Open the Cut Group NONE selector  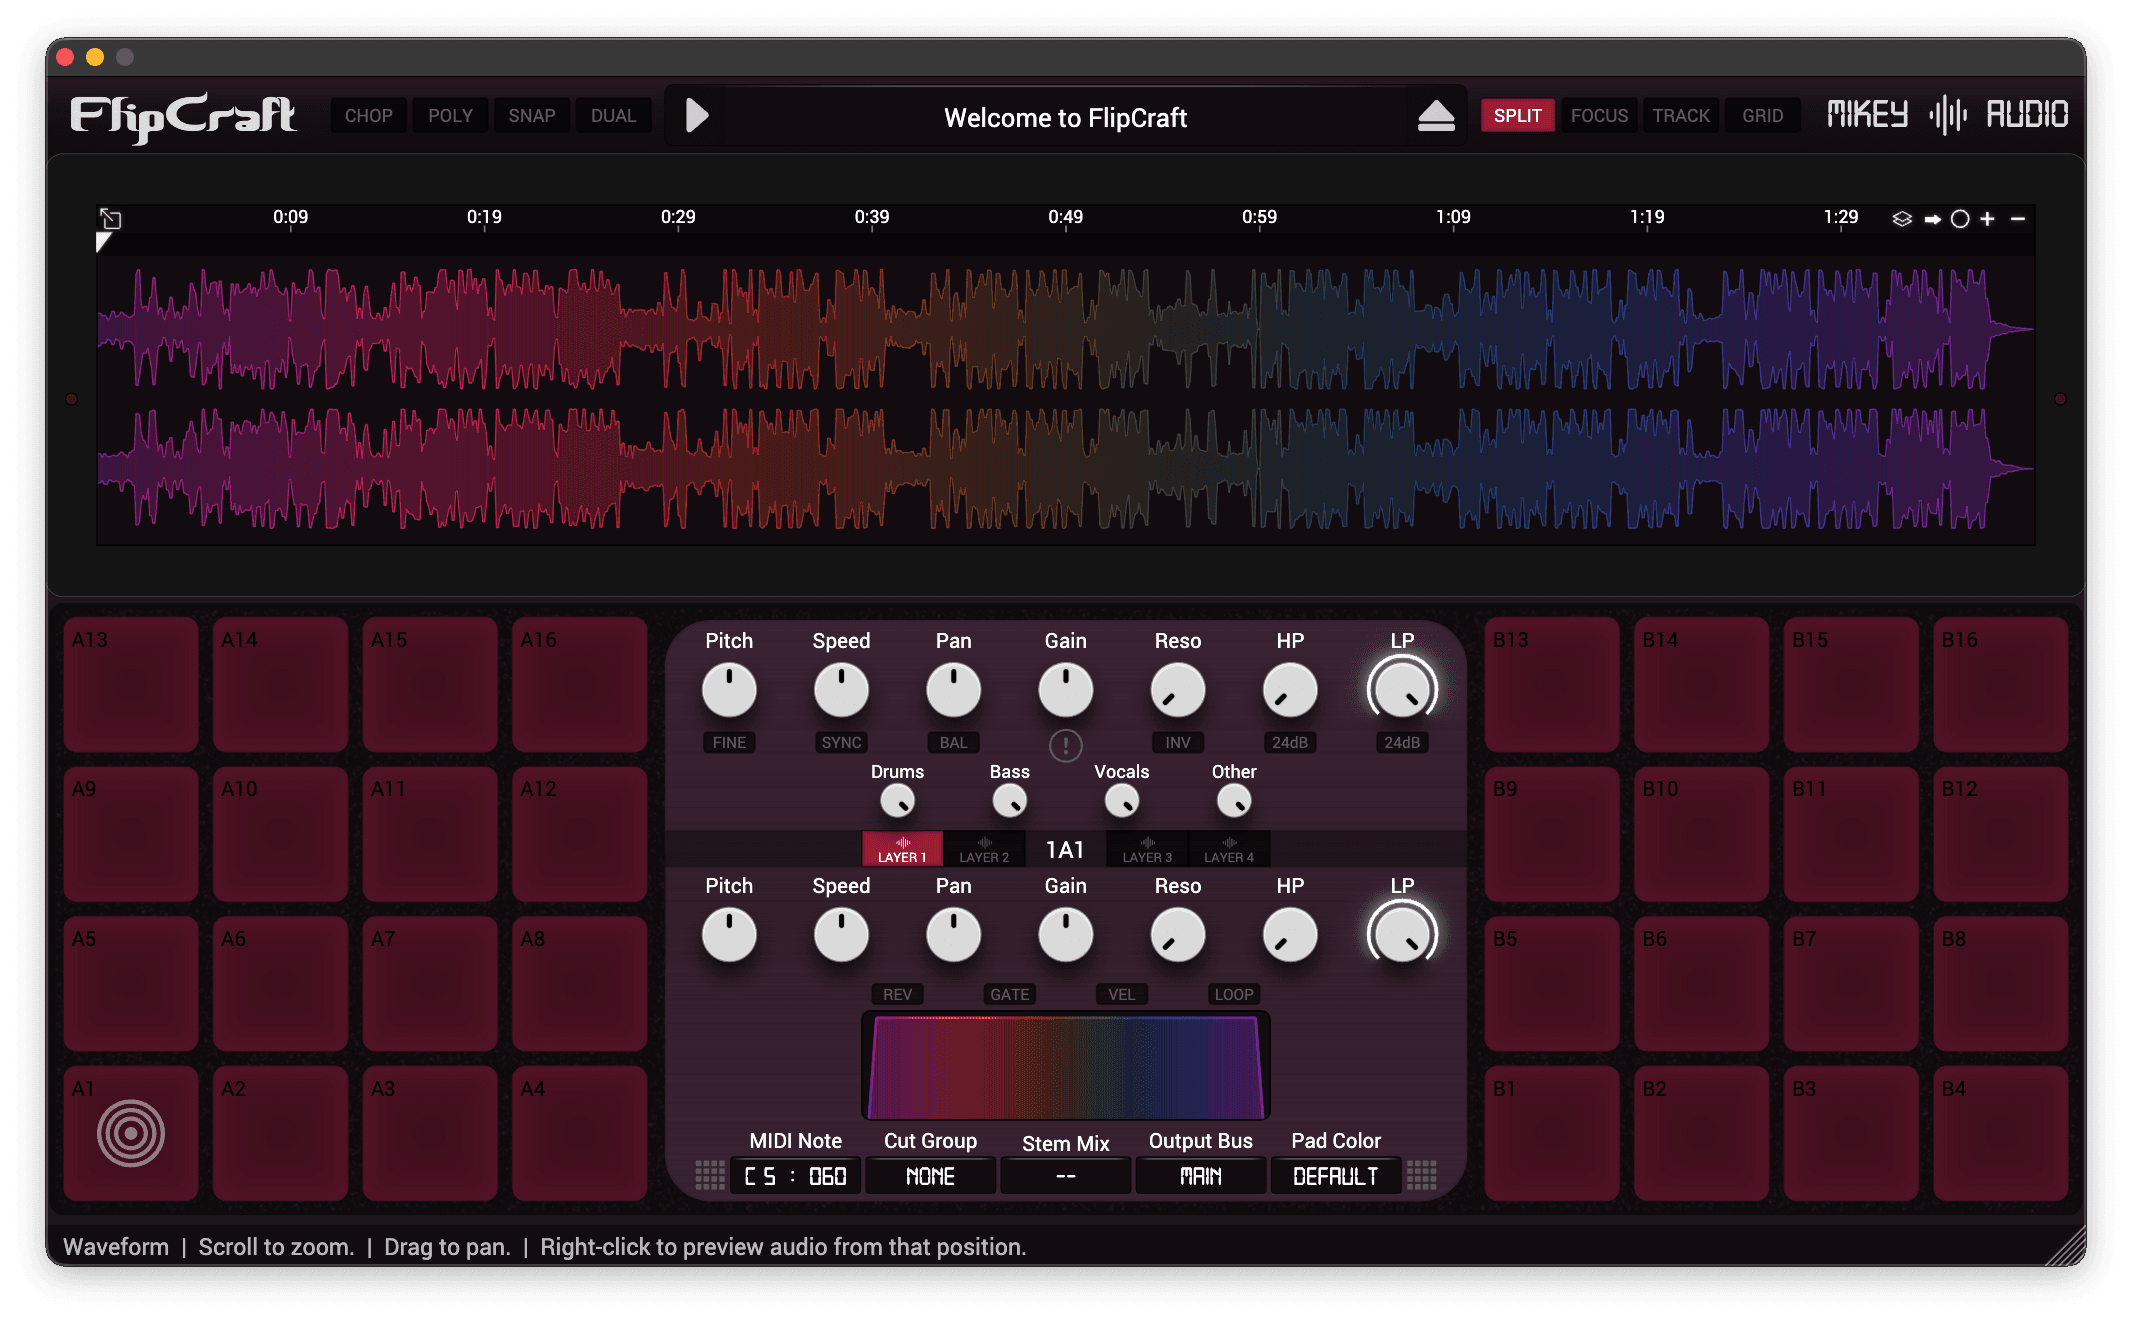930,1176
